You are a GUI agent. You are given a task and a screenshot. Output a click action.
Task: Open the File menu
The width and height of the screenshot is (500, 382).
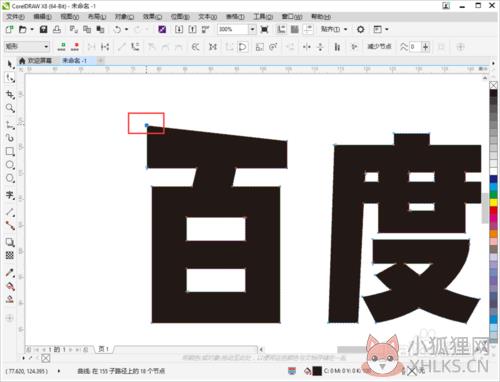coord(16,16)
